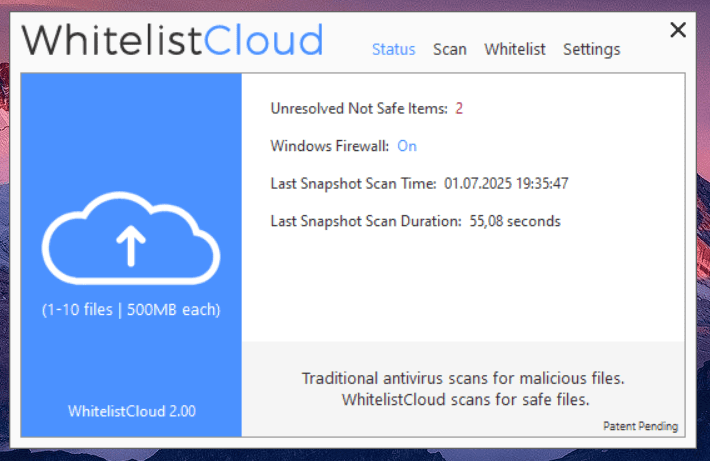The height and width of the screenshot is (461, 710).
Task: Click 'Traditional antivirus scans for malicious files' text
Action: point(463,379)
